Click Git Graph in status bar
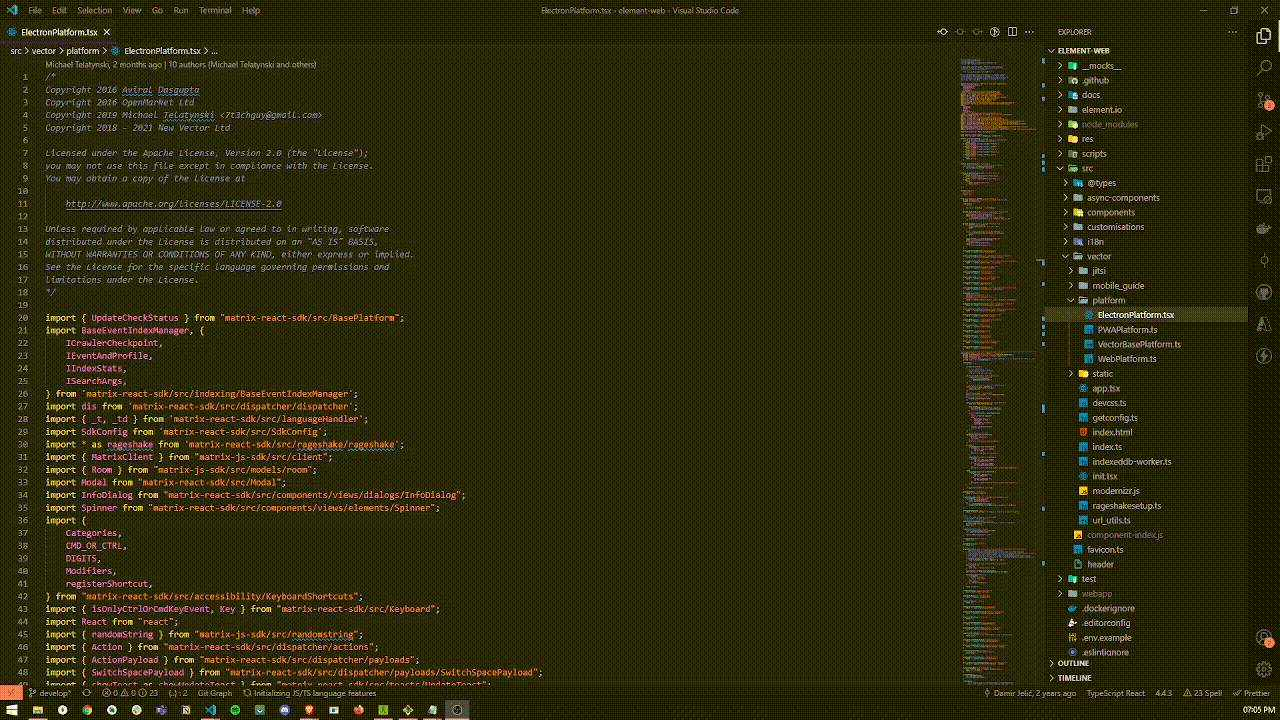Viewport: 1280px width, 720px height. click(214, 692)
